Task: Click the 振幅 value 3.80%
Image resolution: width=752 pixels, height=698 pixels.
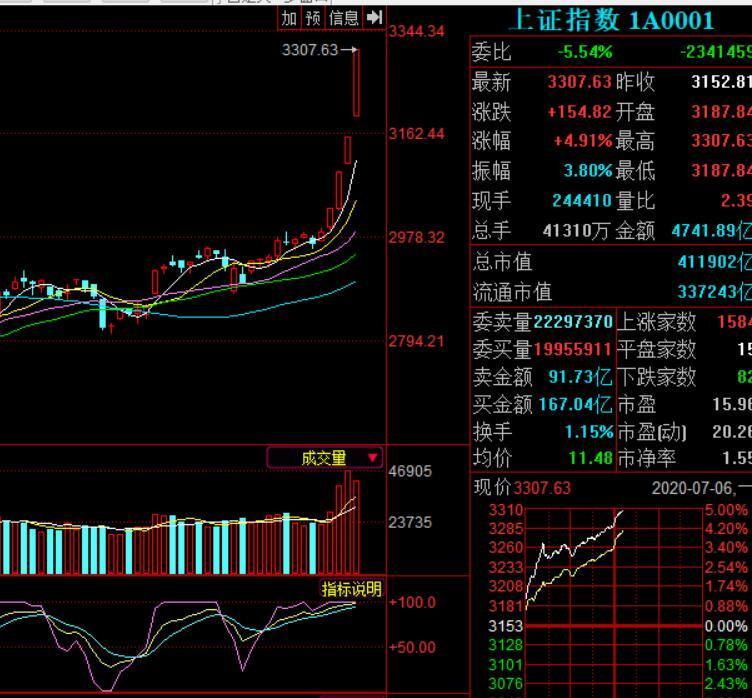Action: [588, 171]
